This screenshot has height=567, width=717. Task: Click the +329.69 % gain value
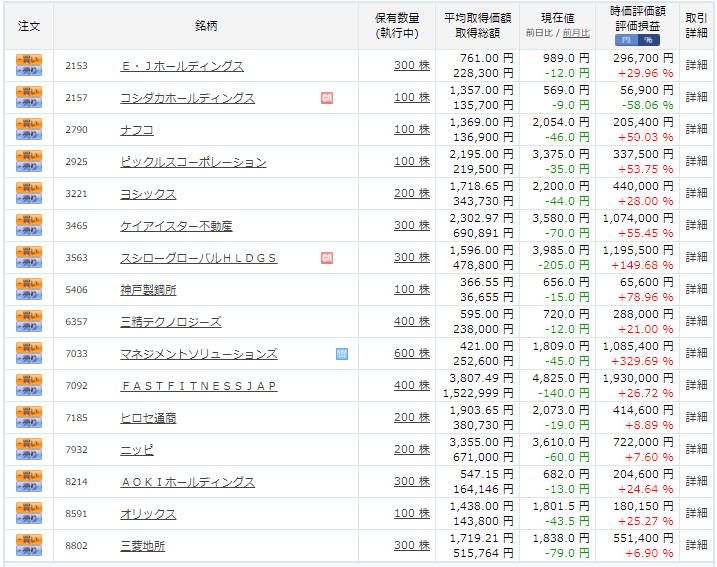642,361
